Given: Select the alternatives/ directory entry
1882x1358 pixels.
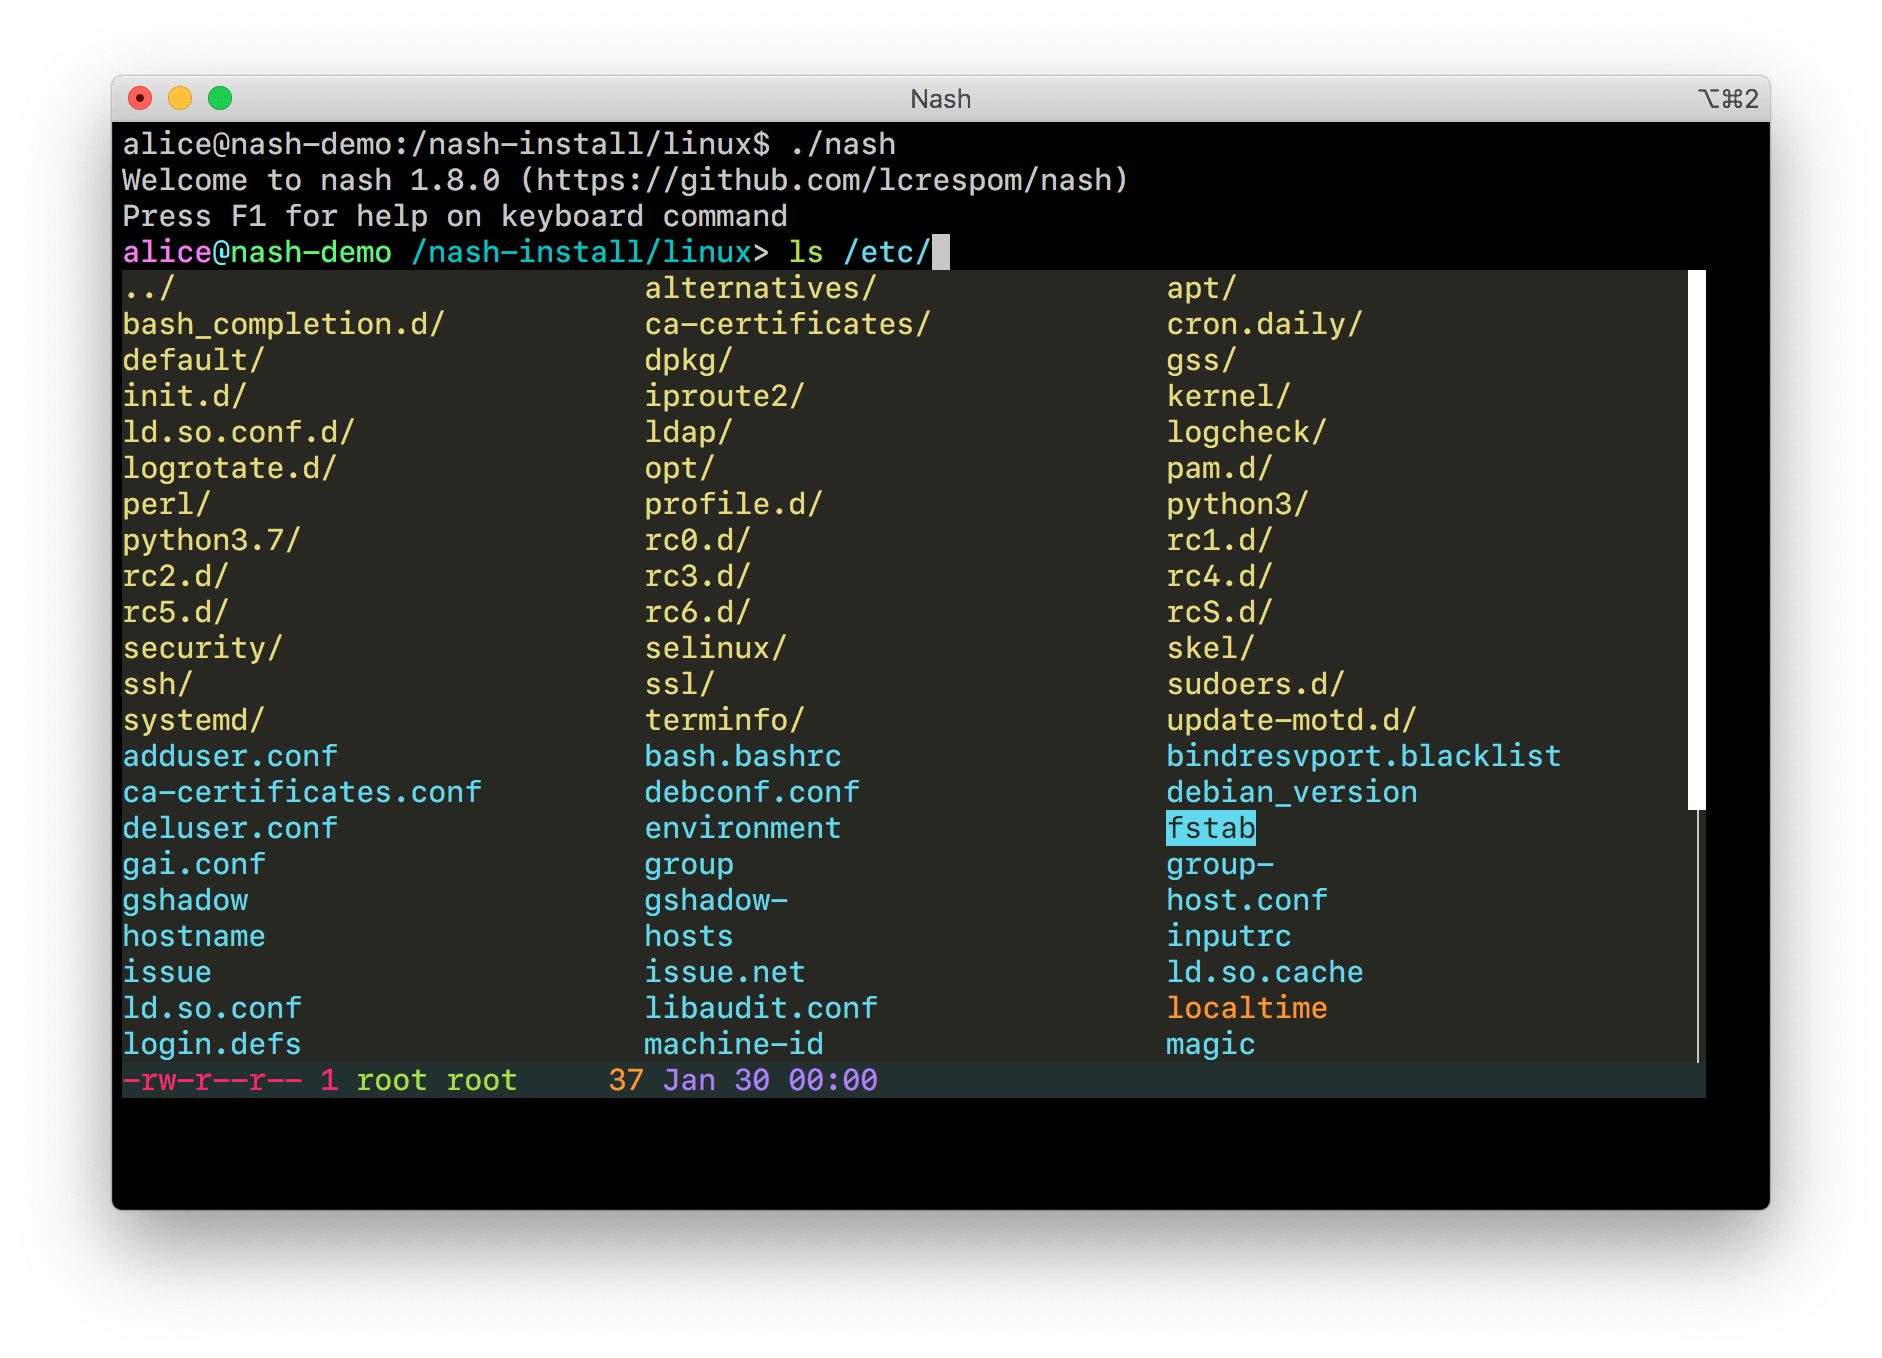Looking at the screenshot, I should point(760,288).
